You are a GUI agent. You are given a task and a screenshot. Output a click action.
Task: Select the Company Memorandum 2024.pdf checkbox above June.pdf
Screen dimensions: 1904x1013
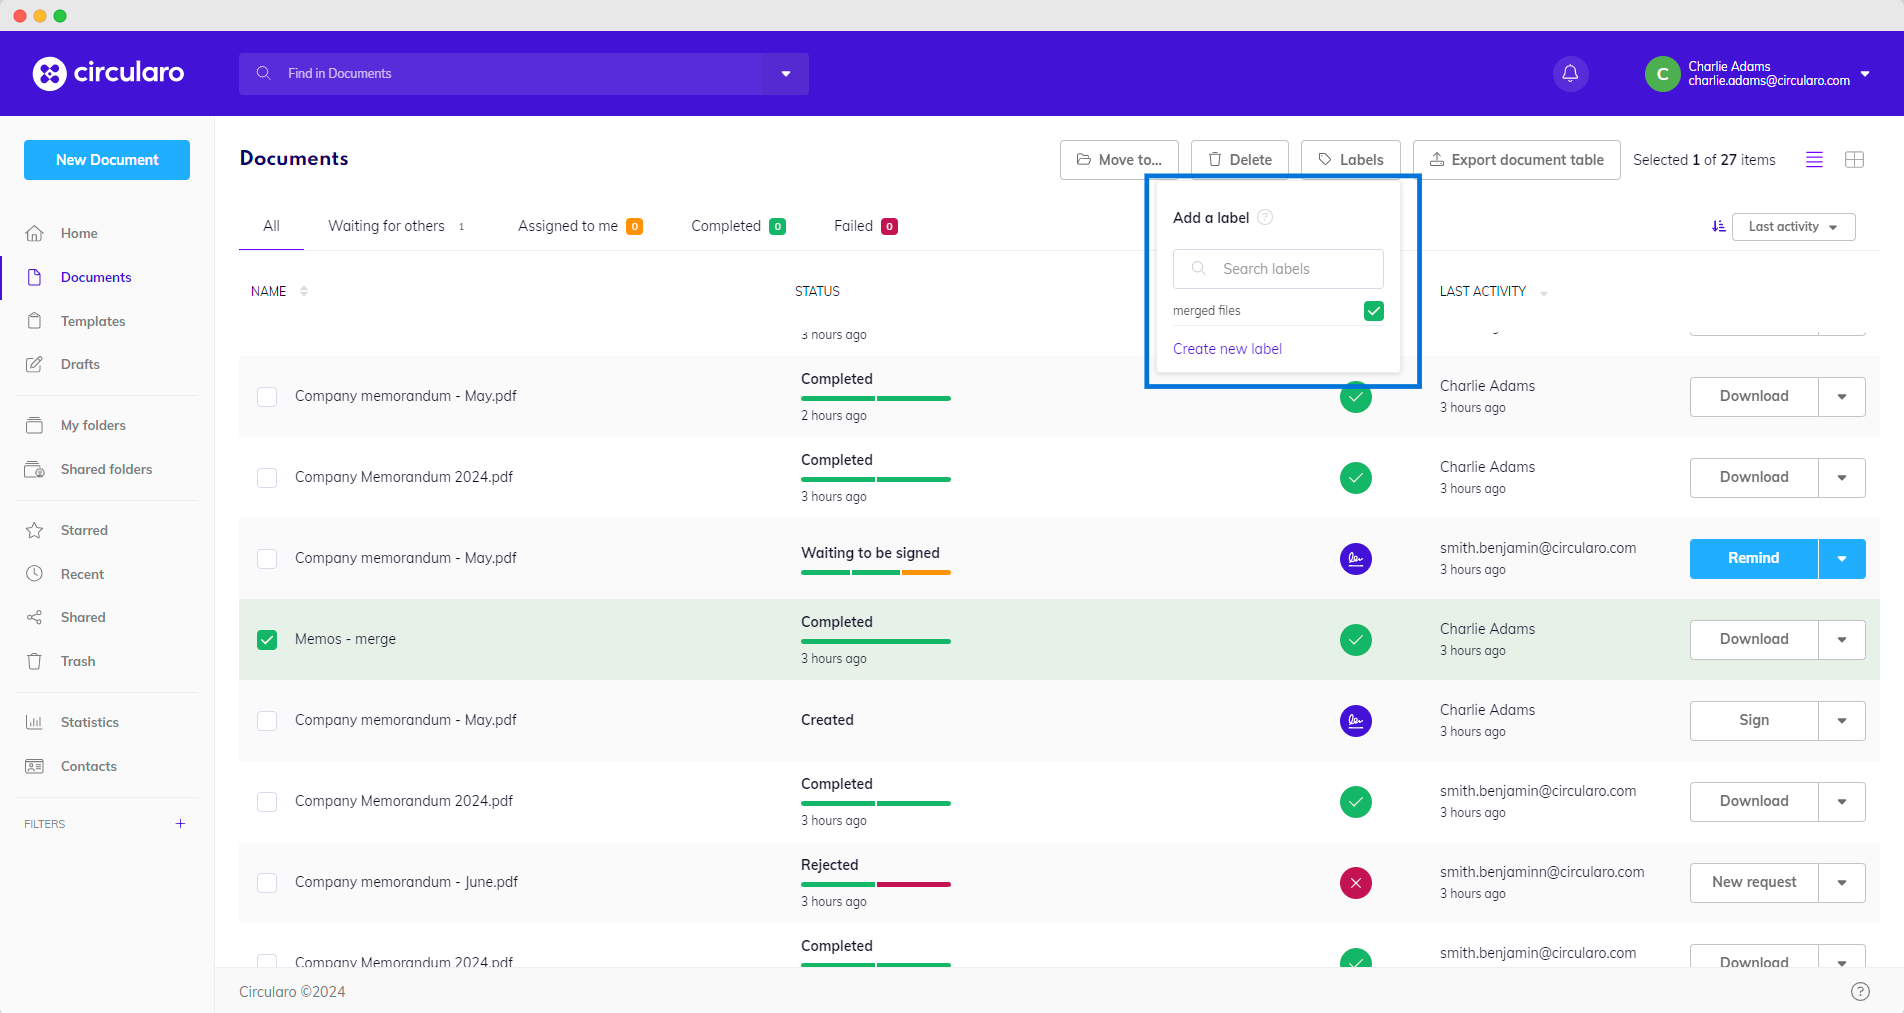(267, 801)
